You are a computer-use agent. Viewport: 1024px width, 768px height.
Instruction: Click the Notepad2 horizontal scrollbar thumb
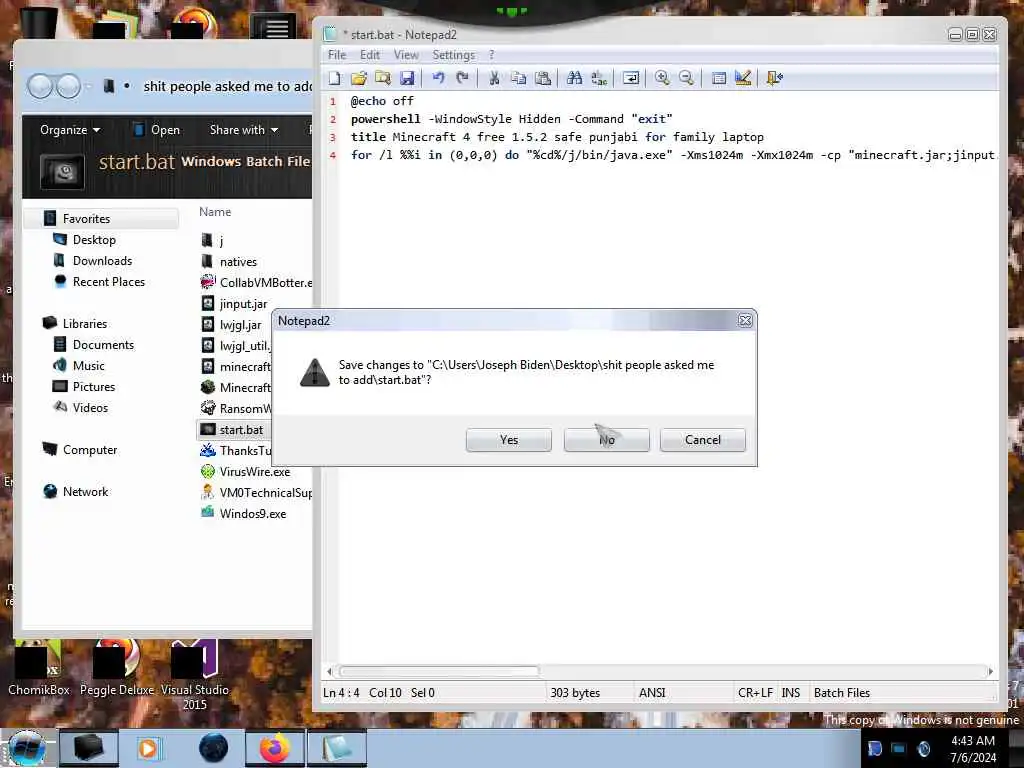click(440, 671)
